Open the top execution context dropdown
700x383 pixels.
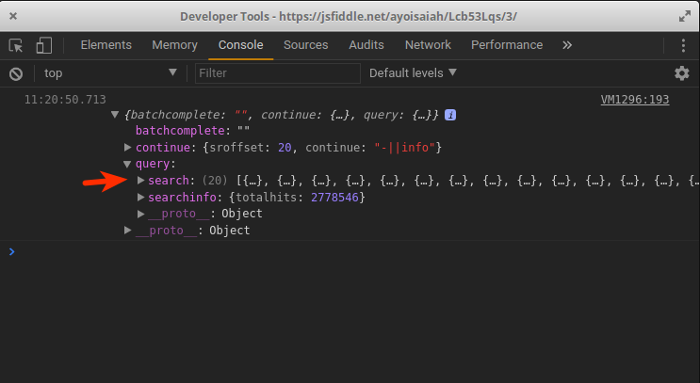[111, 73]
